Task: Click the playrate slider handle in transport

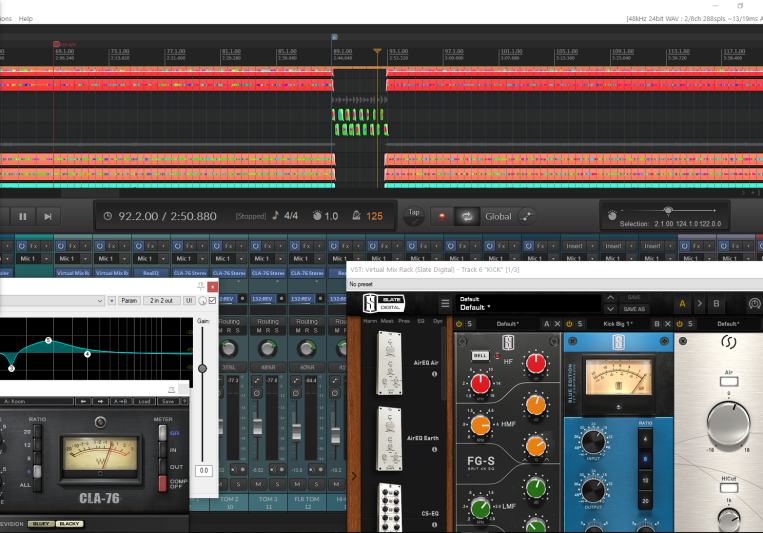Action: pyautogui.click(x=668, y=210)
